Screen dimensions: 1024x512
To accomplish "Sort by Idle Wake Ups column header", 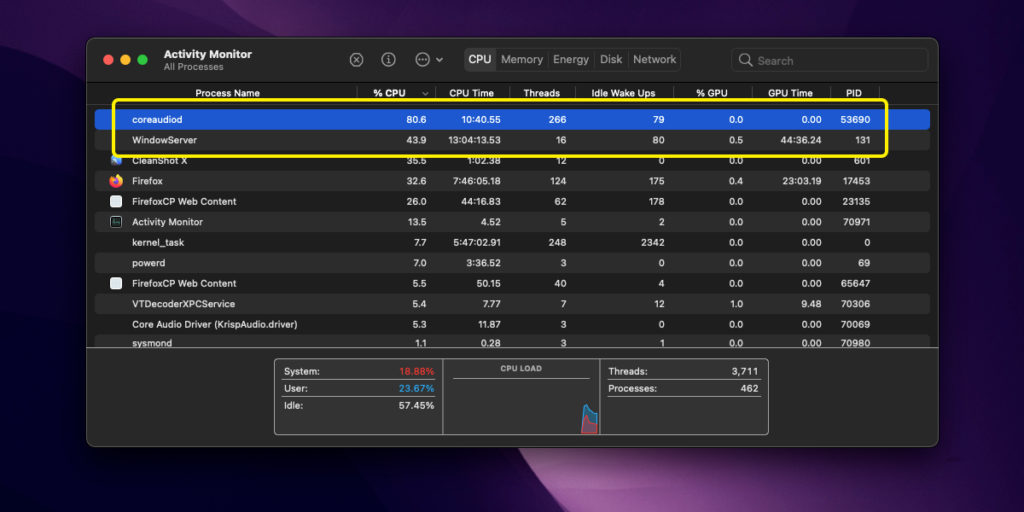I will 623,93.
